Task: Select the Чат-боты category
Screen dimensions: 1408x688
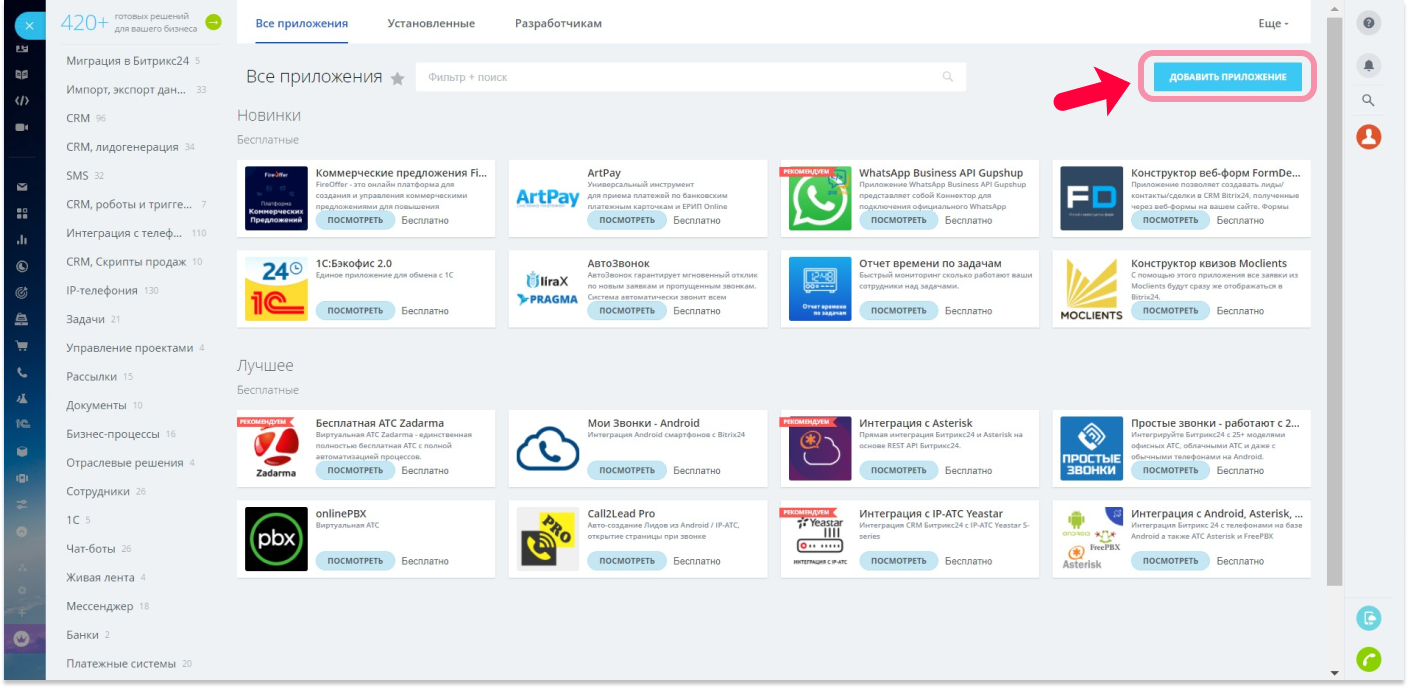Action: click(91, 549)
